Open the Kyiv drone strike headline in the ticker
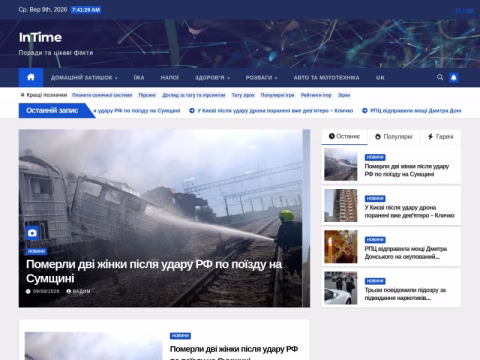Screen dimensions: 480x360 (275, 111)
